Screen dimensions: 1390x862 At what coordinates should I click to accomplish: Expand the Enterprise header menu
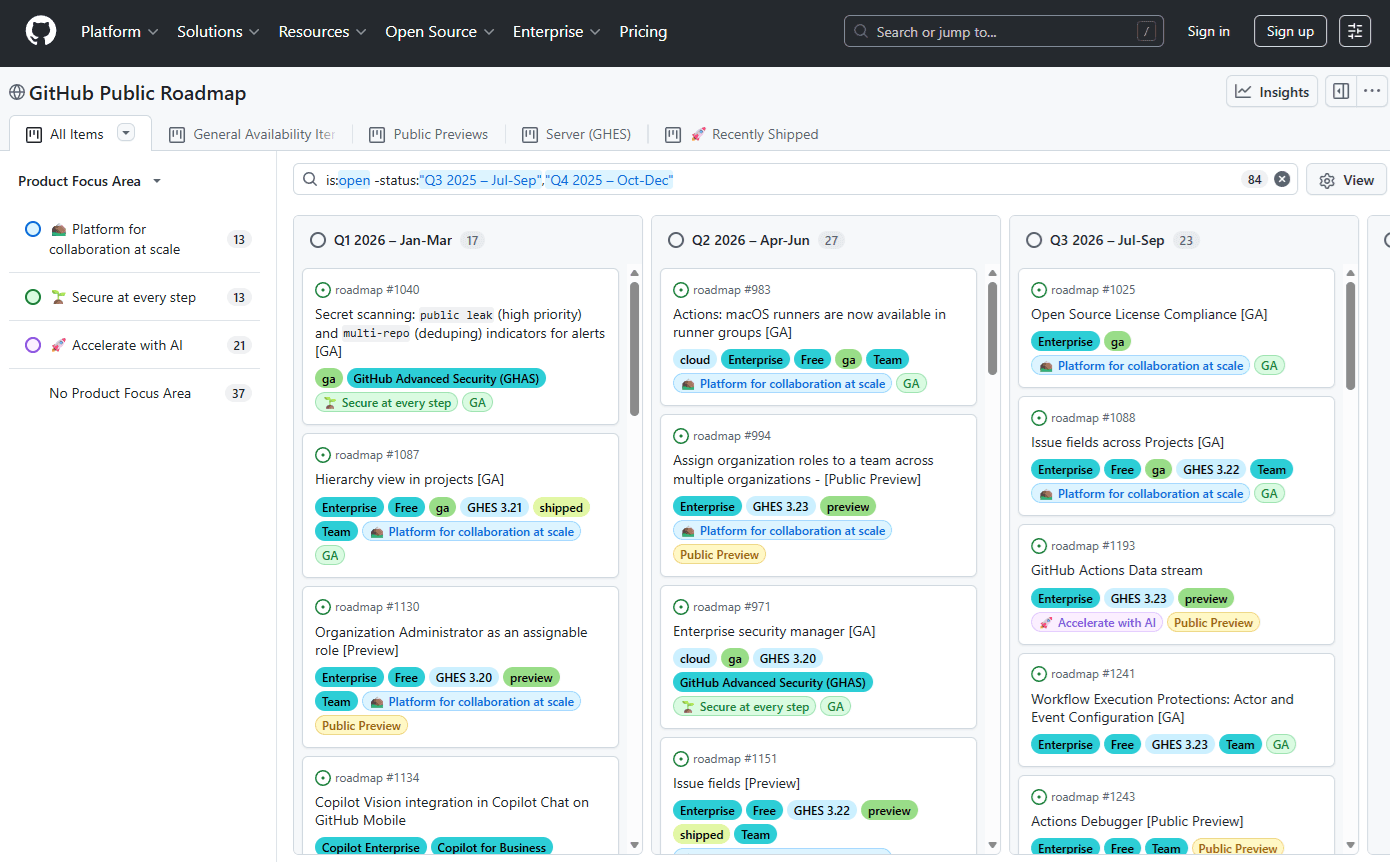click(x=557, y=32)
